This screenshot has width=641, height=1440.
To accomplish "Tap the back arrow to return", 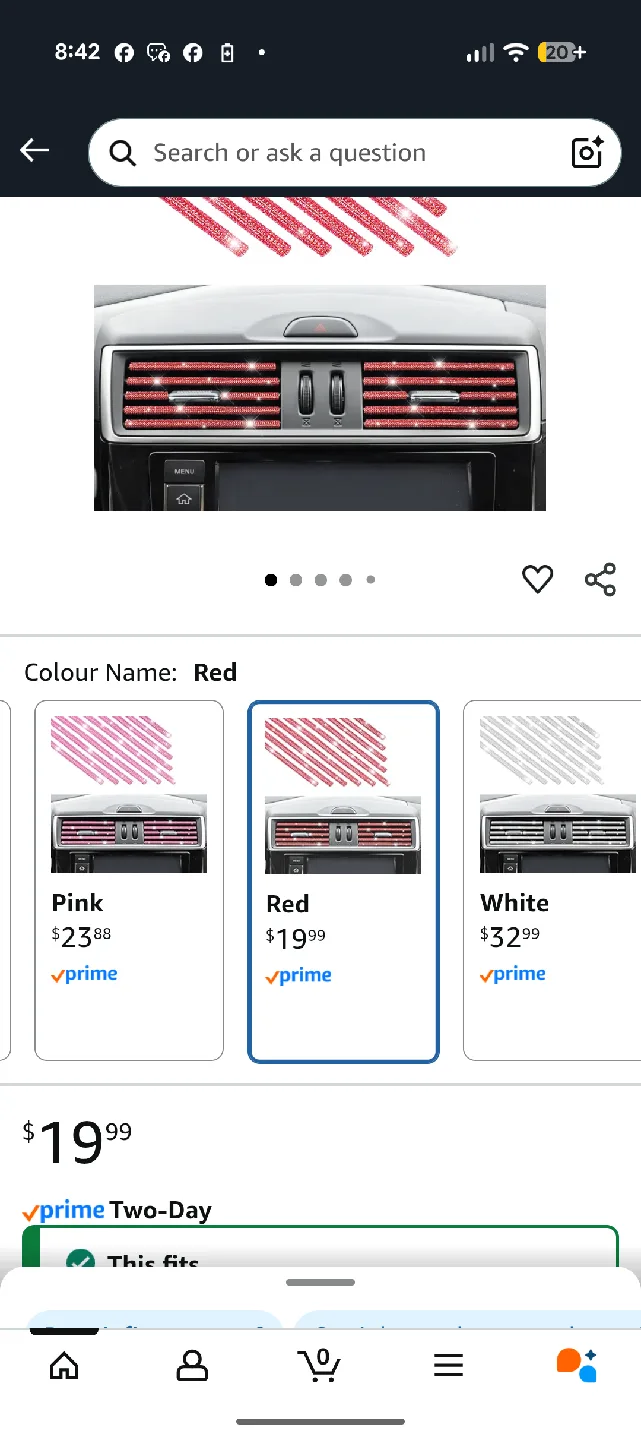I will [35, 150].
